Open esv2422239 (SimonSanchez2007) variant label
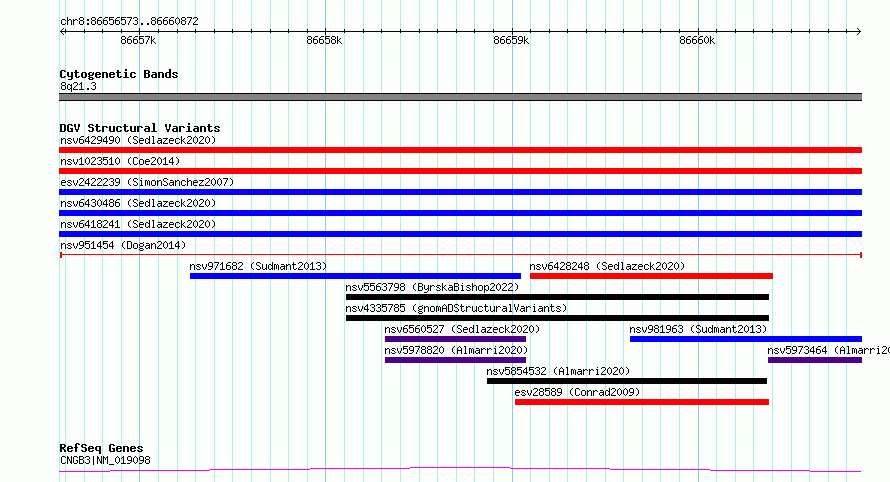This screenshot has width=890, height=482. point(147,182)
